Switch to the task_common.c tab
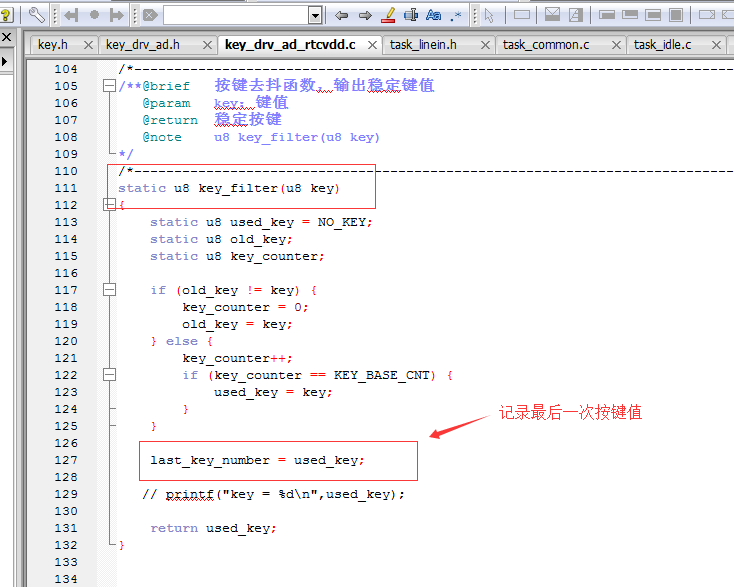734x587 pixels. point(546,45)
